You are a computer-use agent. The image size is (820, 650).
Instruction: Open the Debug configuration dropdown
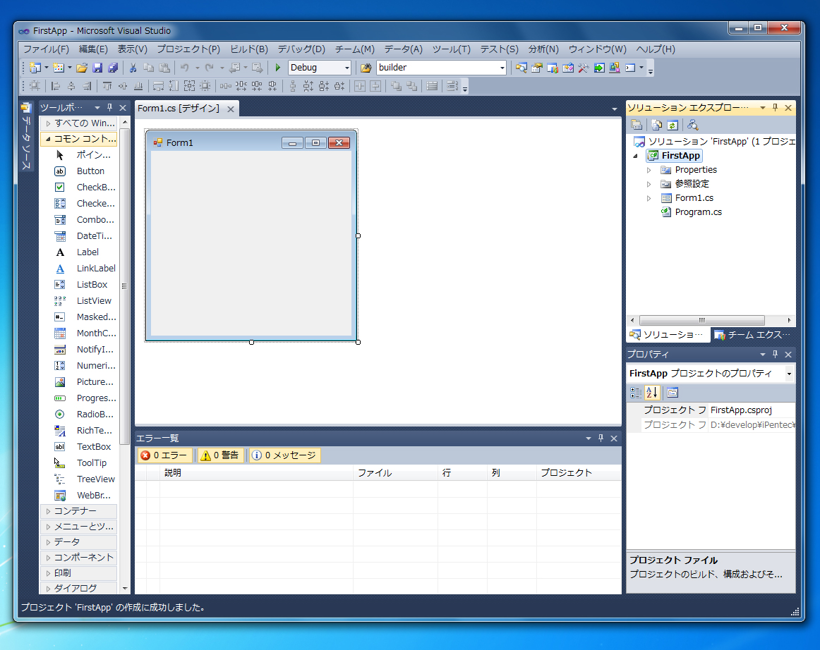click(348, 68)
